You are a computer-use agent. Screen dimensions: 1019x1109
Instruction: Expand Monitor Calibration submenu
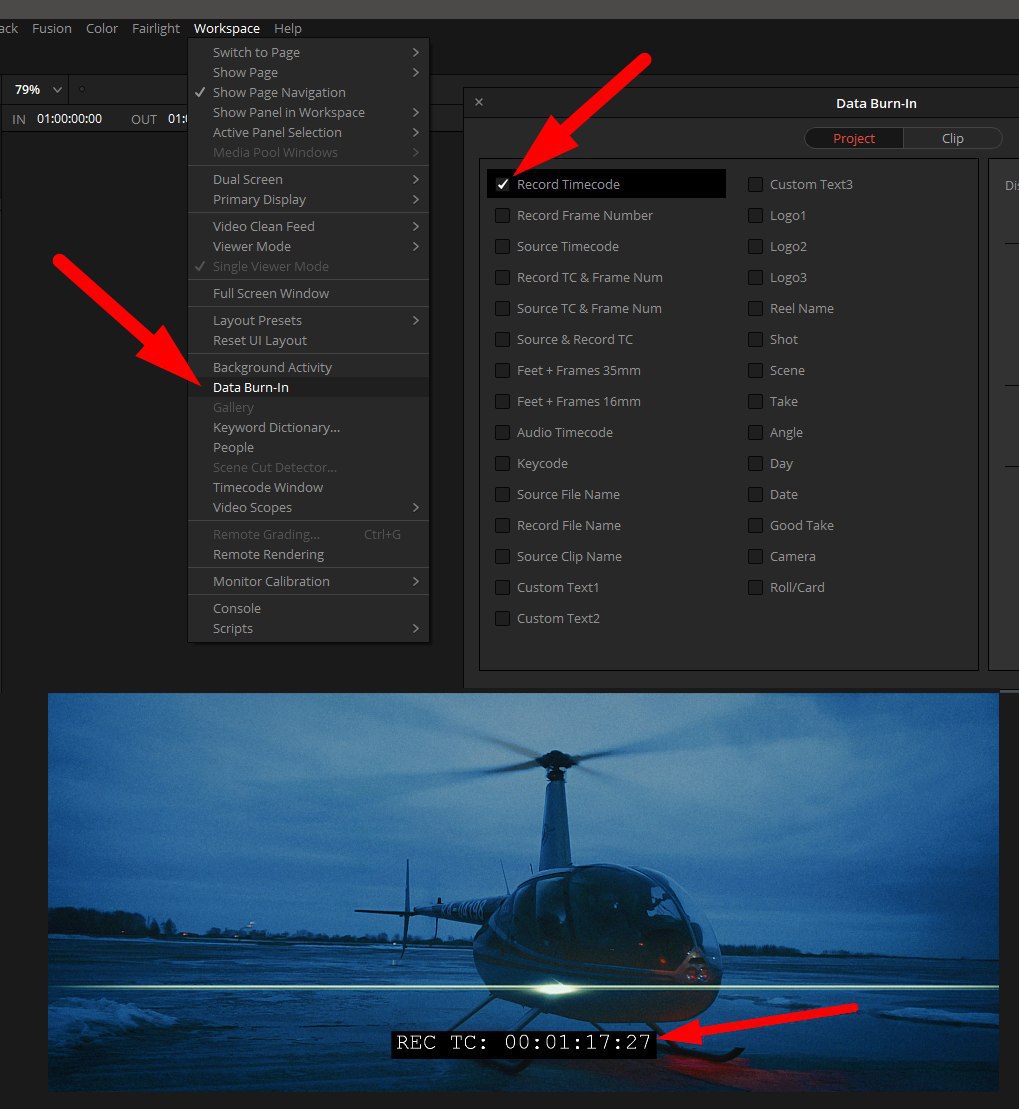tap(308, 581)
